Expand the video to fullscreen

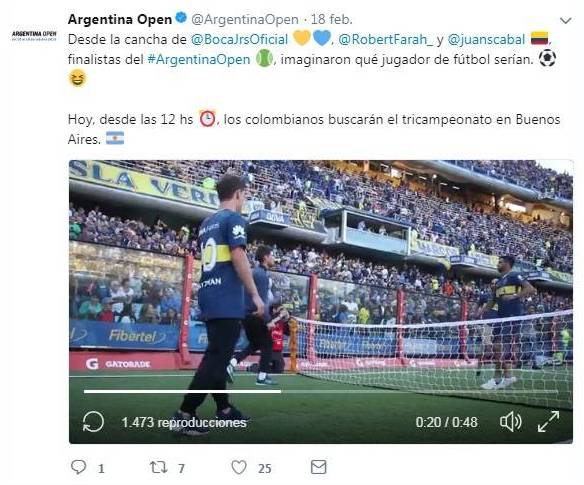click(548, 422)
